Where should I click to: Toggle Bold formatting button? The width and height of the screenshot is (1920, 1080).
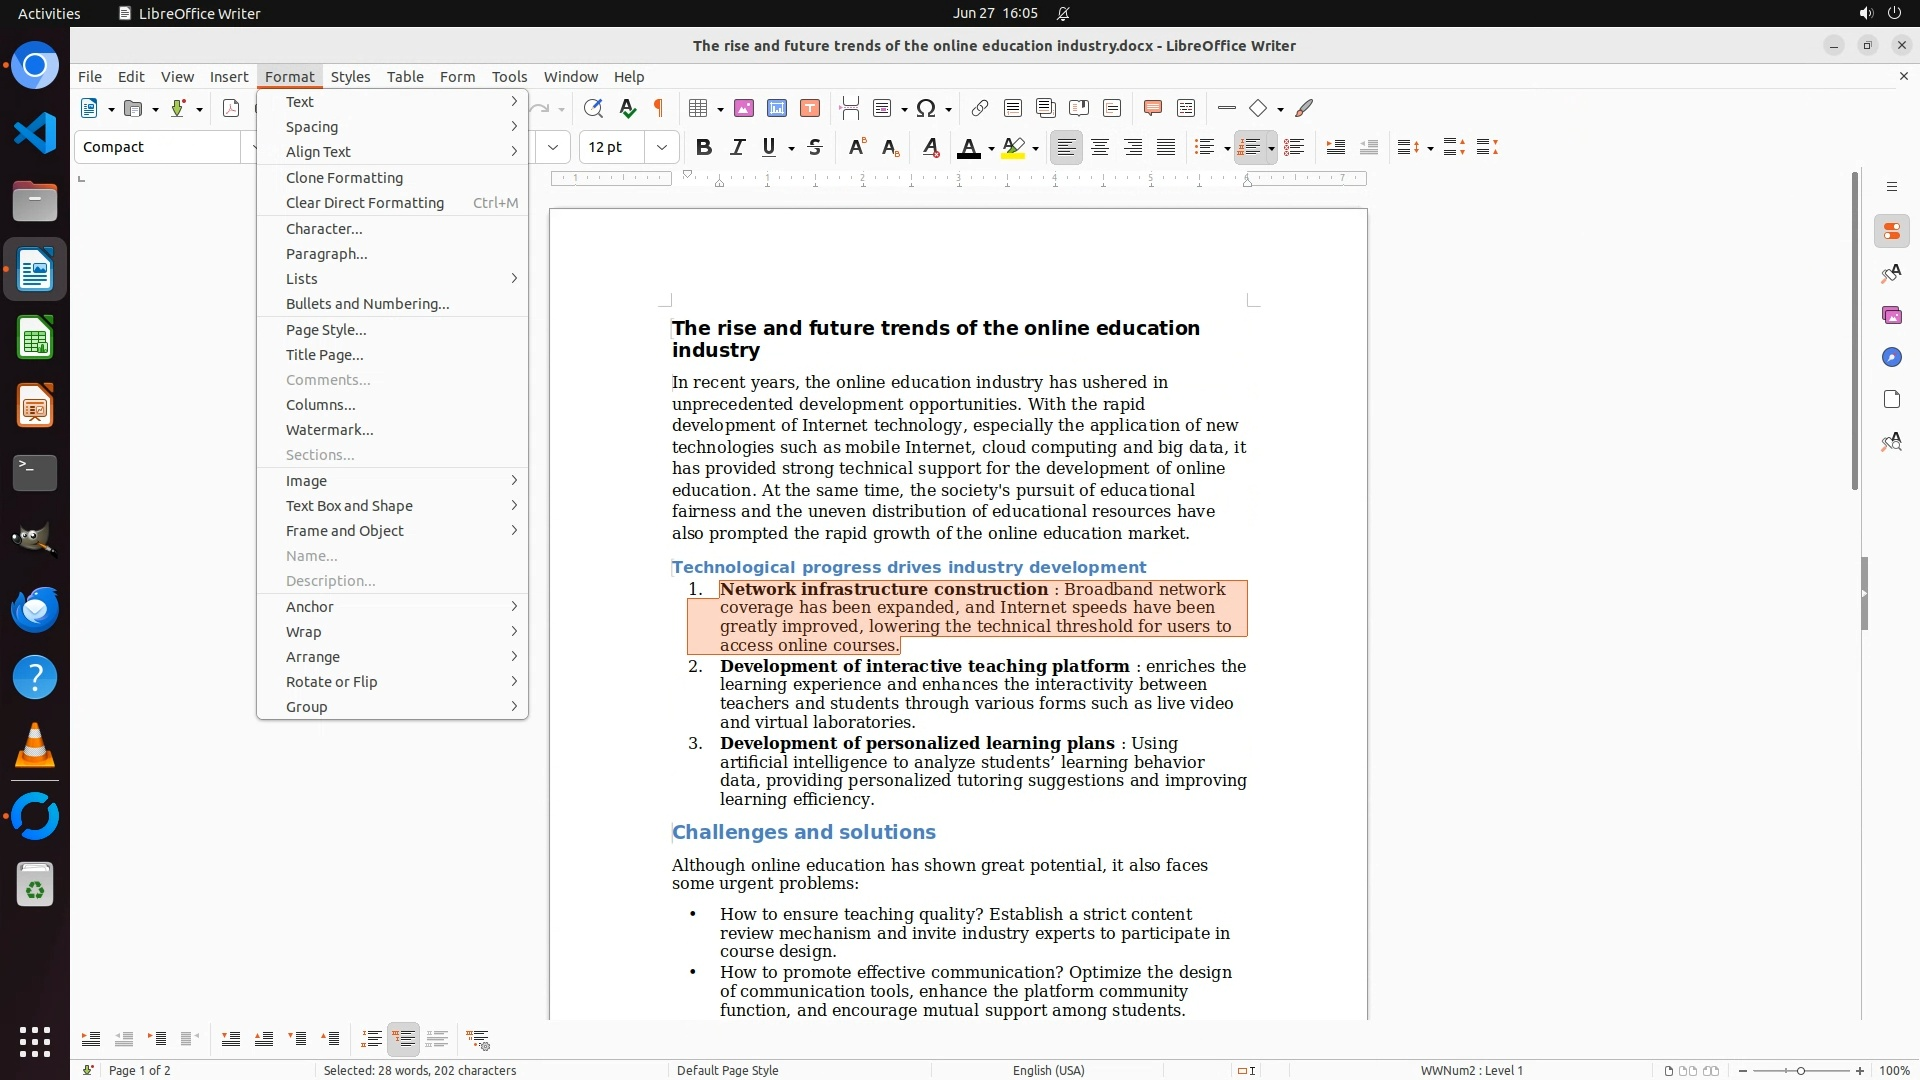pos(703,147)
